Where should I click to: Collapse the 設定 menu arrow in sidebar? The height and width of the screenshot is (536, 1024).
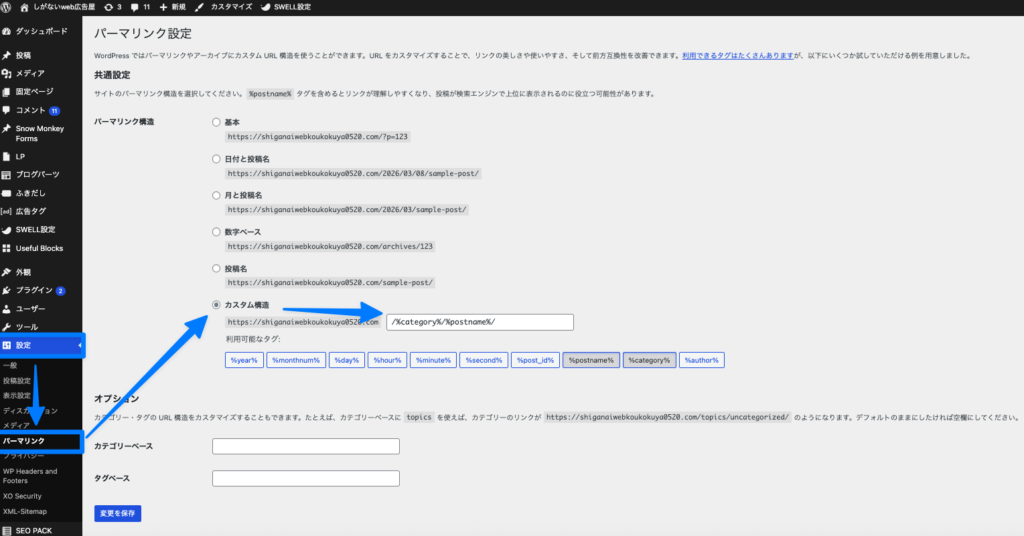coord(80,346)
